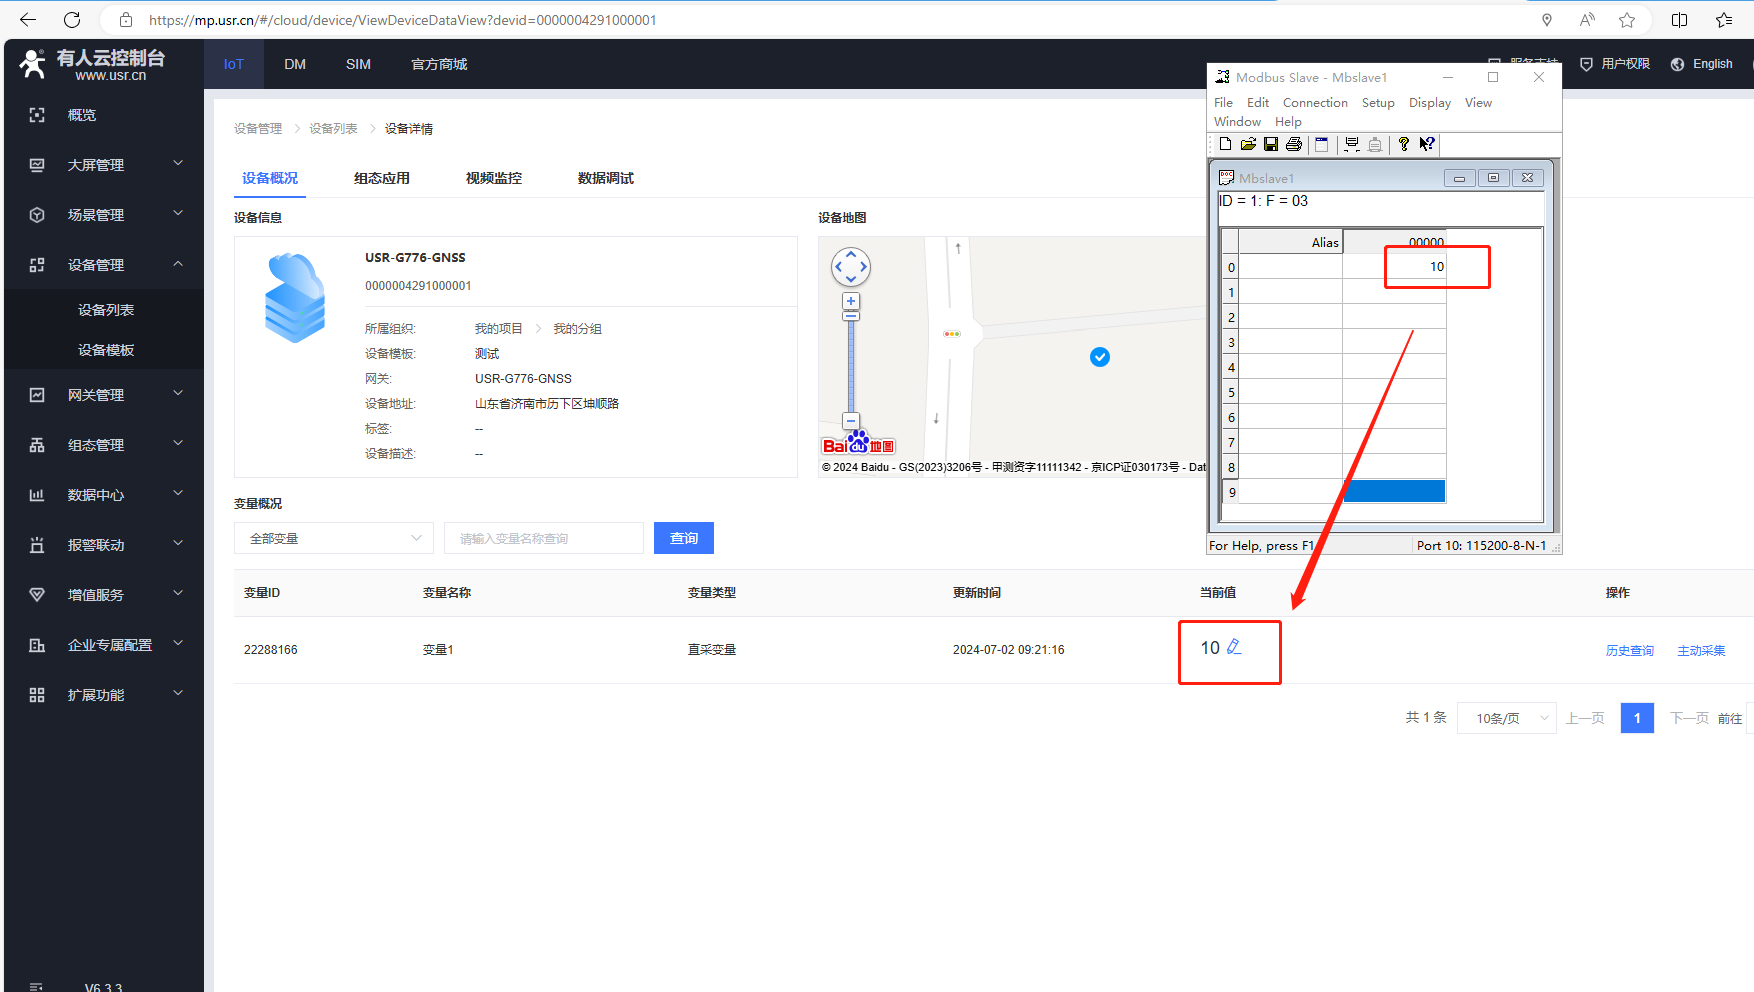Collapse the 设备管理 sidebar section

click(x=178, y=264)
